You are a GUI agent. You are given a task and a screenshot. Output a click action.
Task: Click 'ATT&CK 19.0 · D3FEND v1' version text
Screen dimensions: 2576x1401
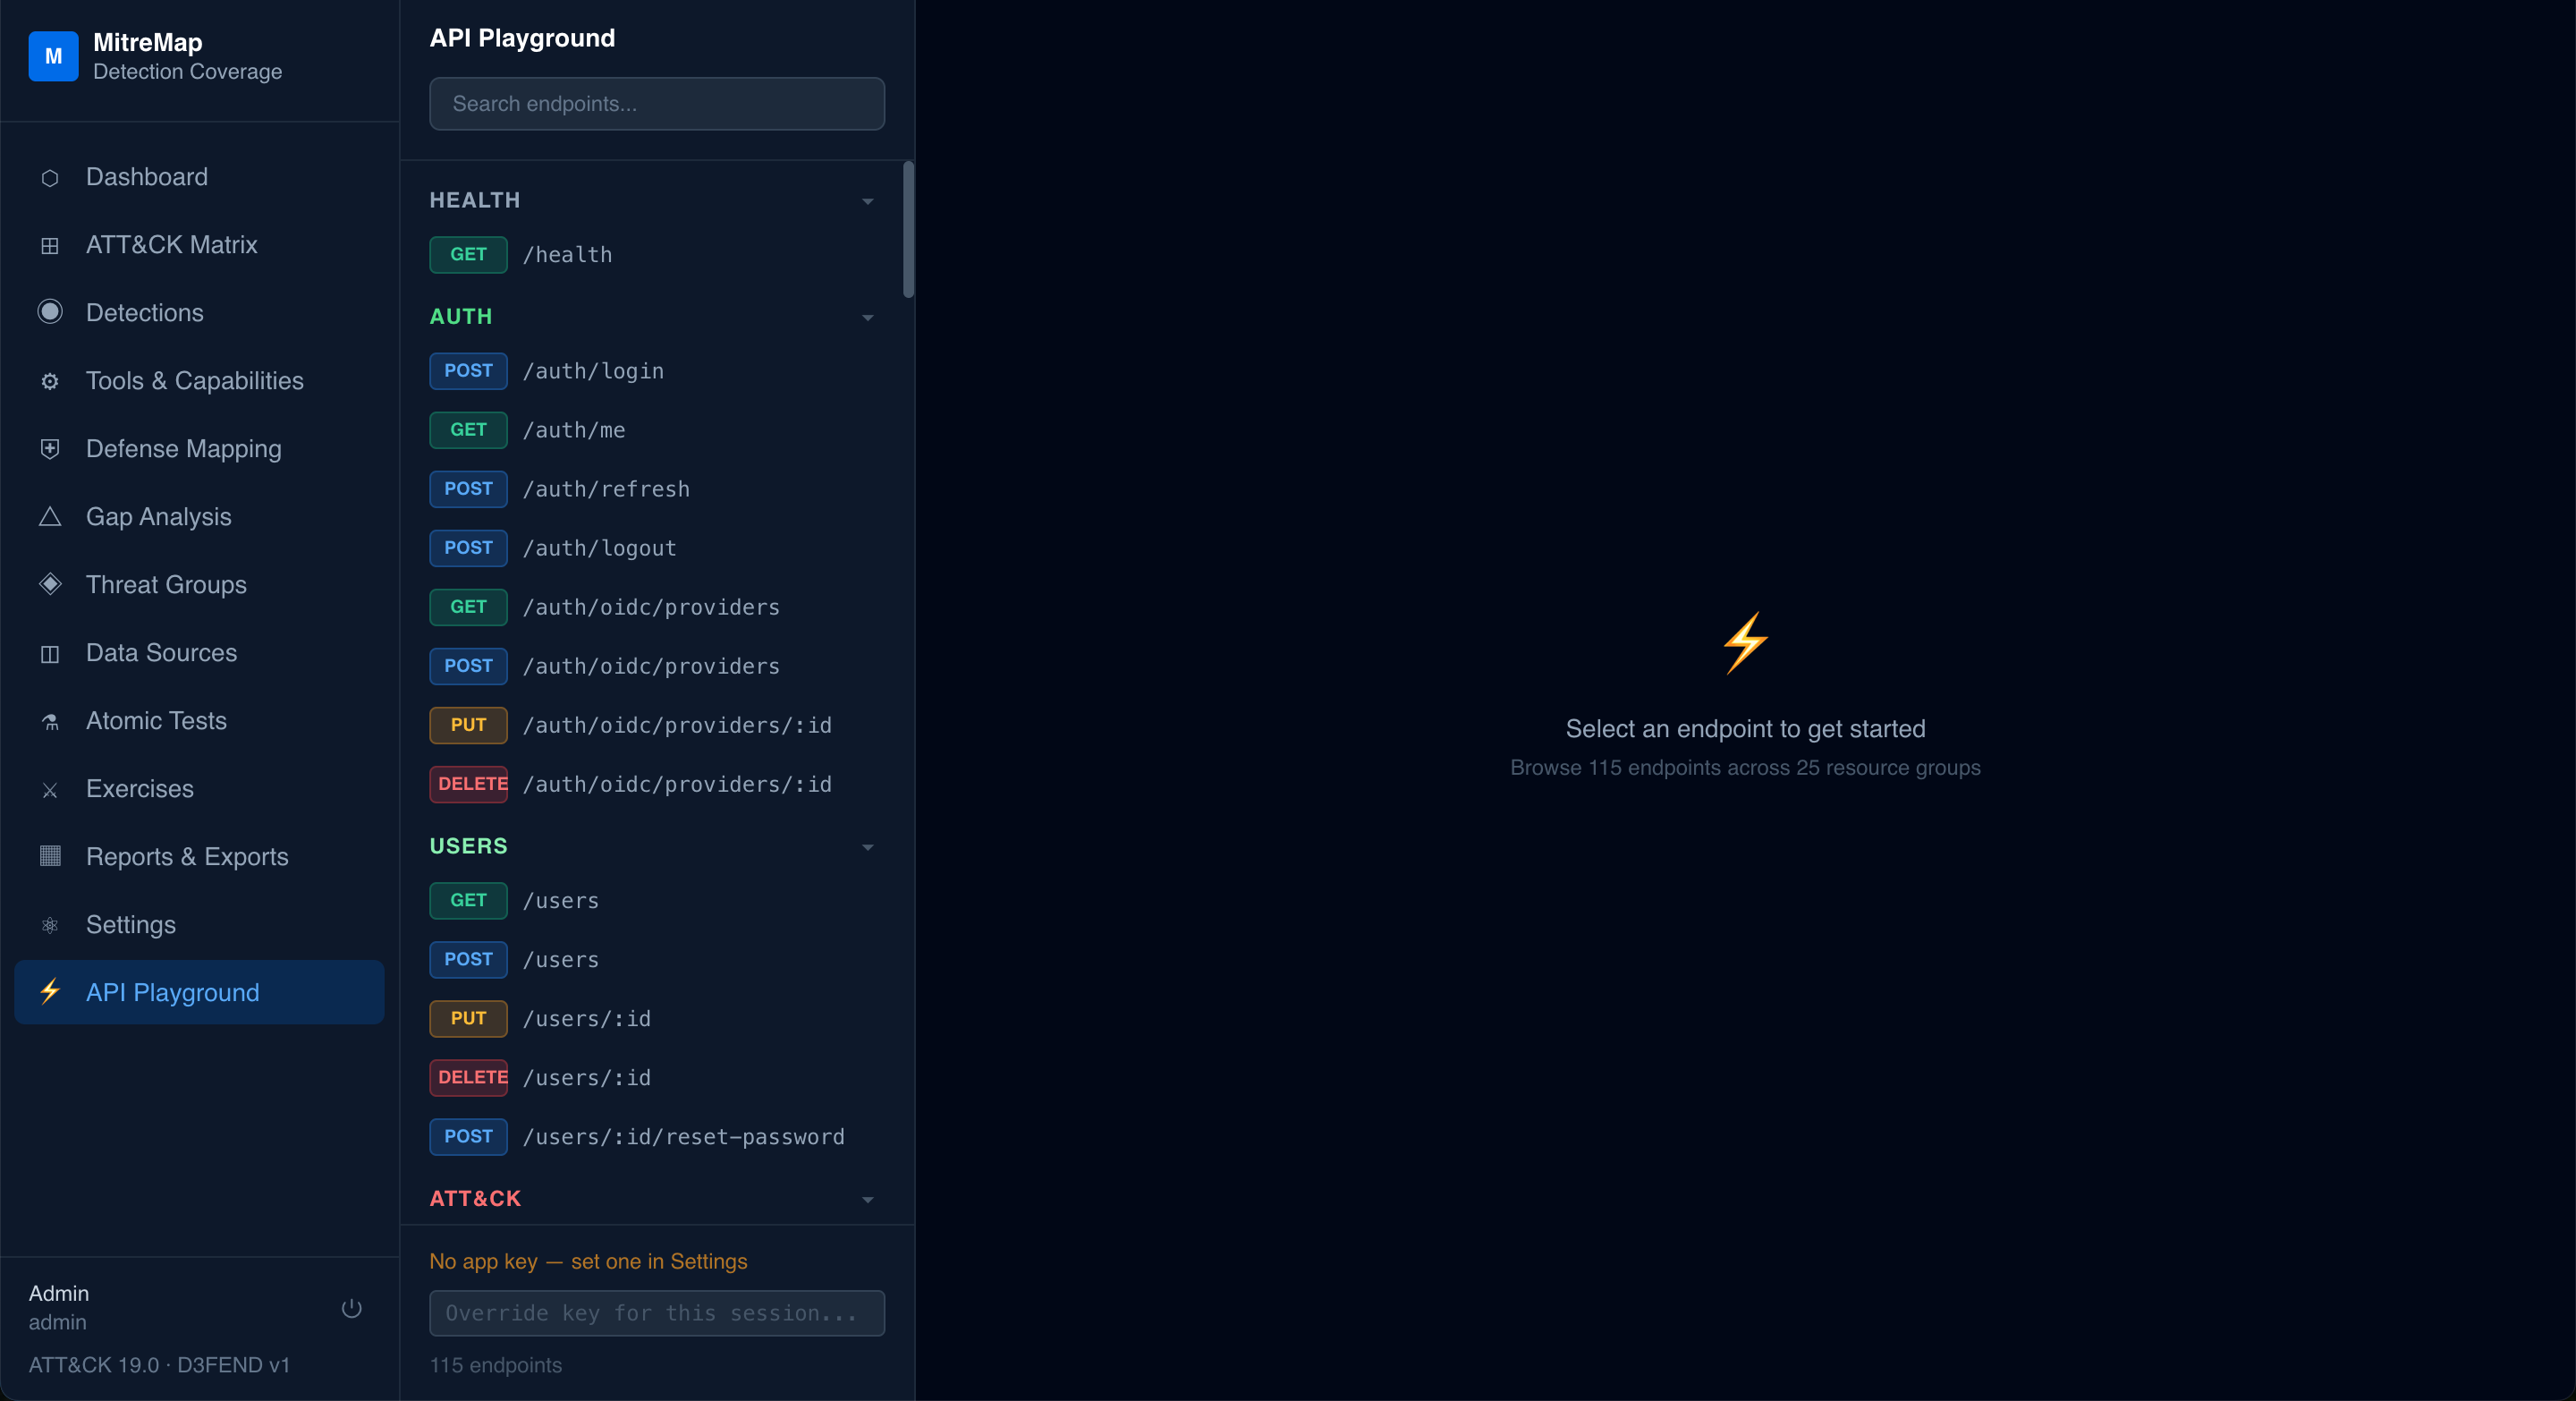[159, 1365]
